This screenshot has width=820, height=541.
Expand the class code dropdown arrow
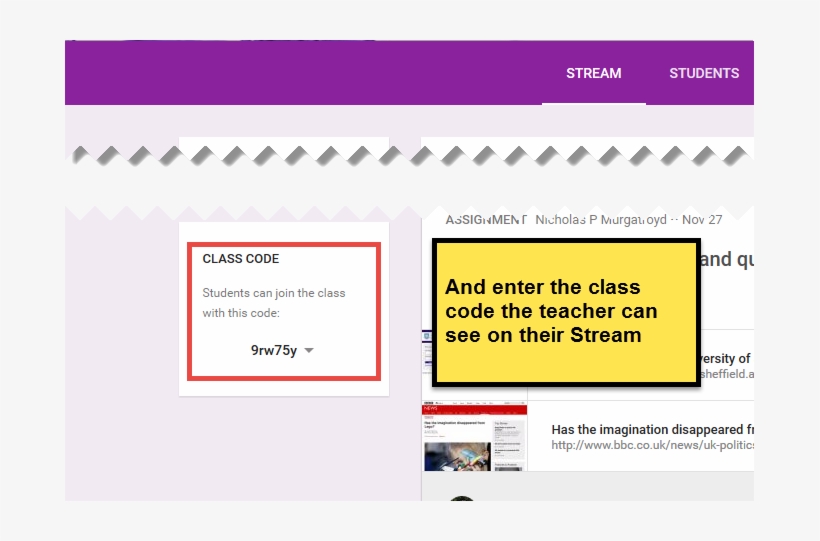coord(309,351)
